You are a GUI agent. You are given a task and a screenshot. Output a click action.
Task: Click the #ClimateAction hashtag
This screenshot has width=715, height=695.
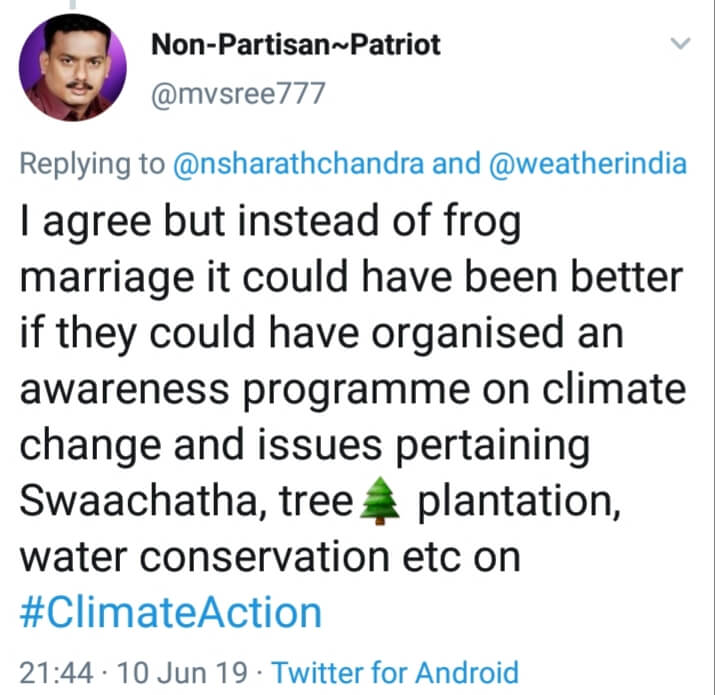[x=170, y=611]
